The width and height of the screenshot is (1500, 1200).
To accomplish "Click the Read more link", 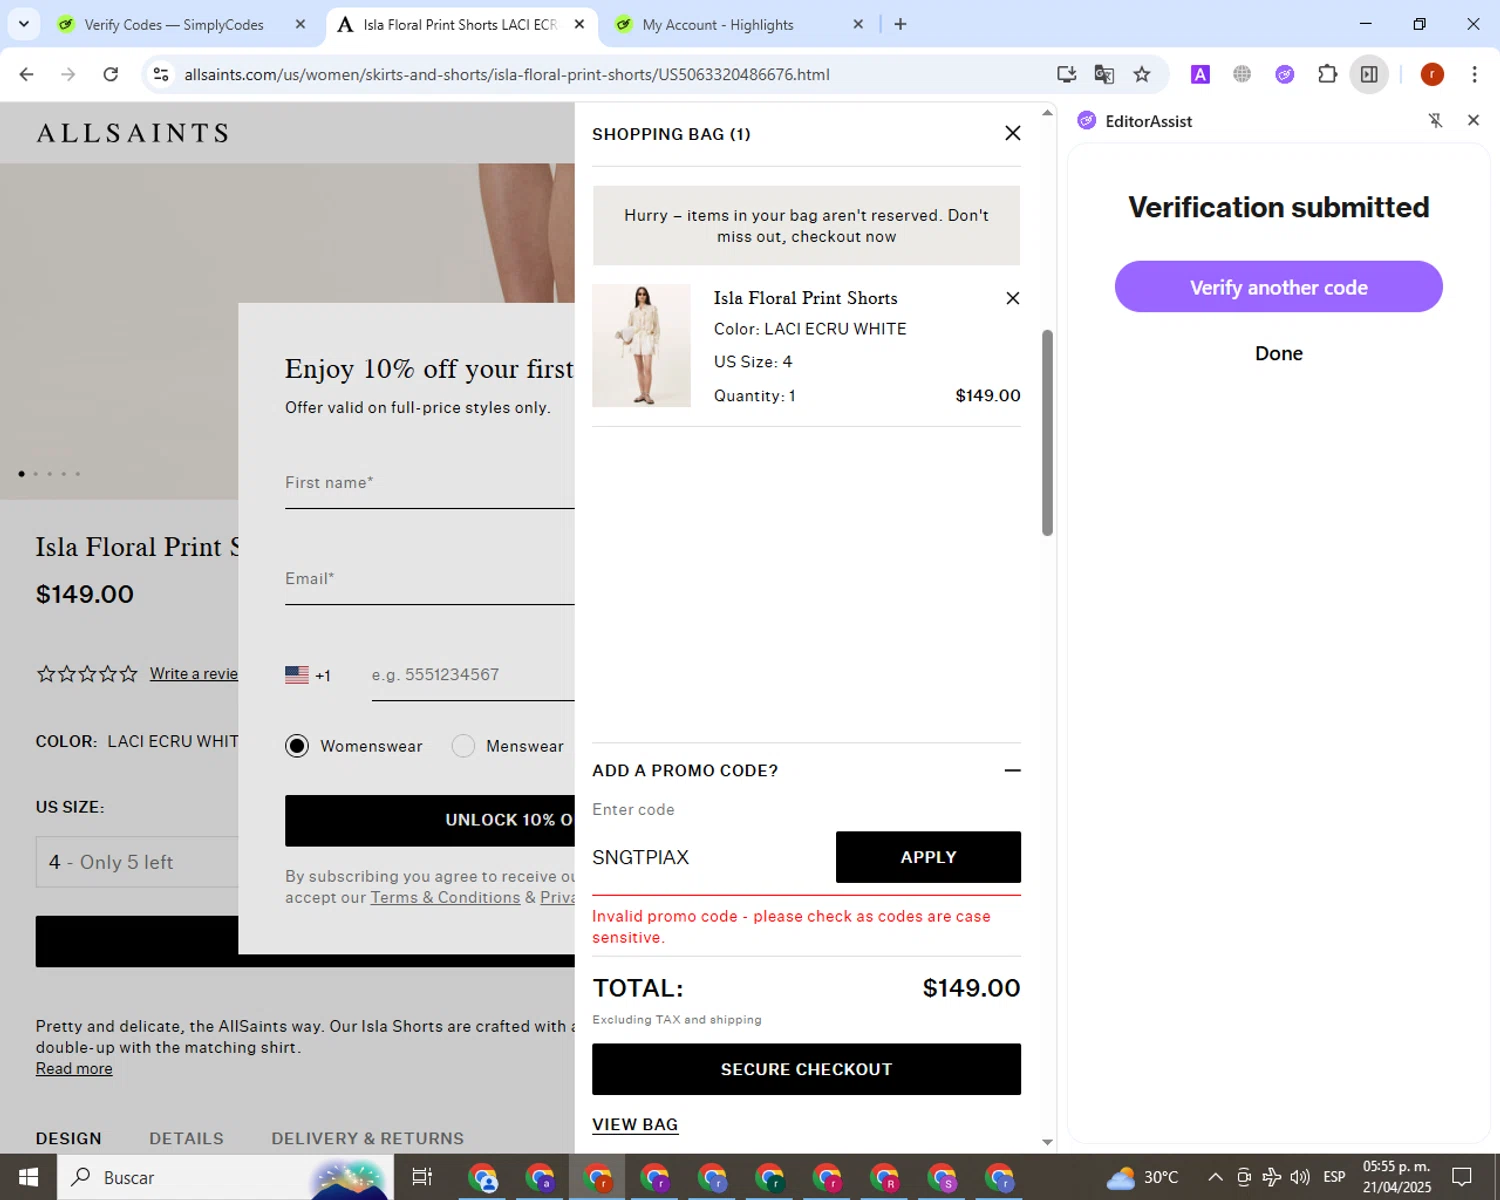I will click(74, 1068).
